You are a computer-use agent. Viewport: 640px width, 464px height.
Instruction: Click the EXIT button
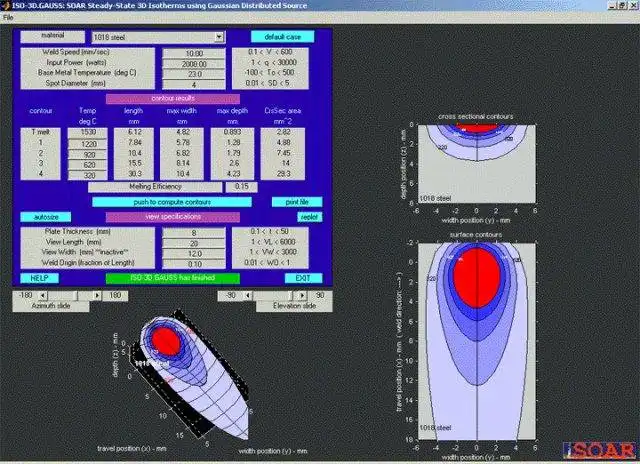click(x=303, y=278)
